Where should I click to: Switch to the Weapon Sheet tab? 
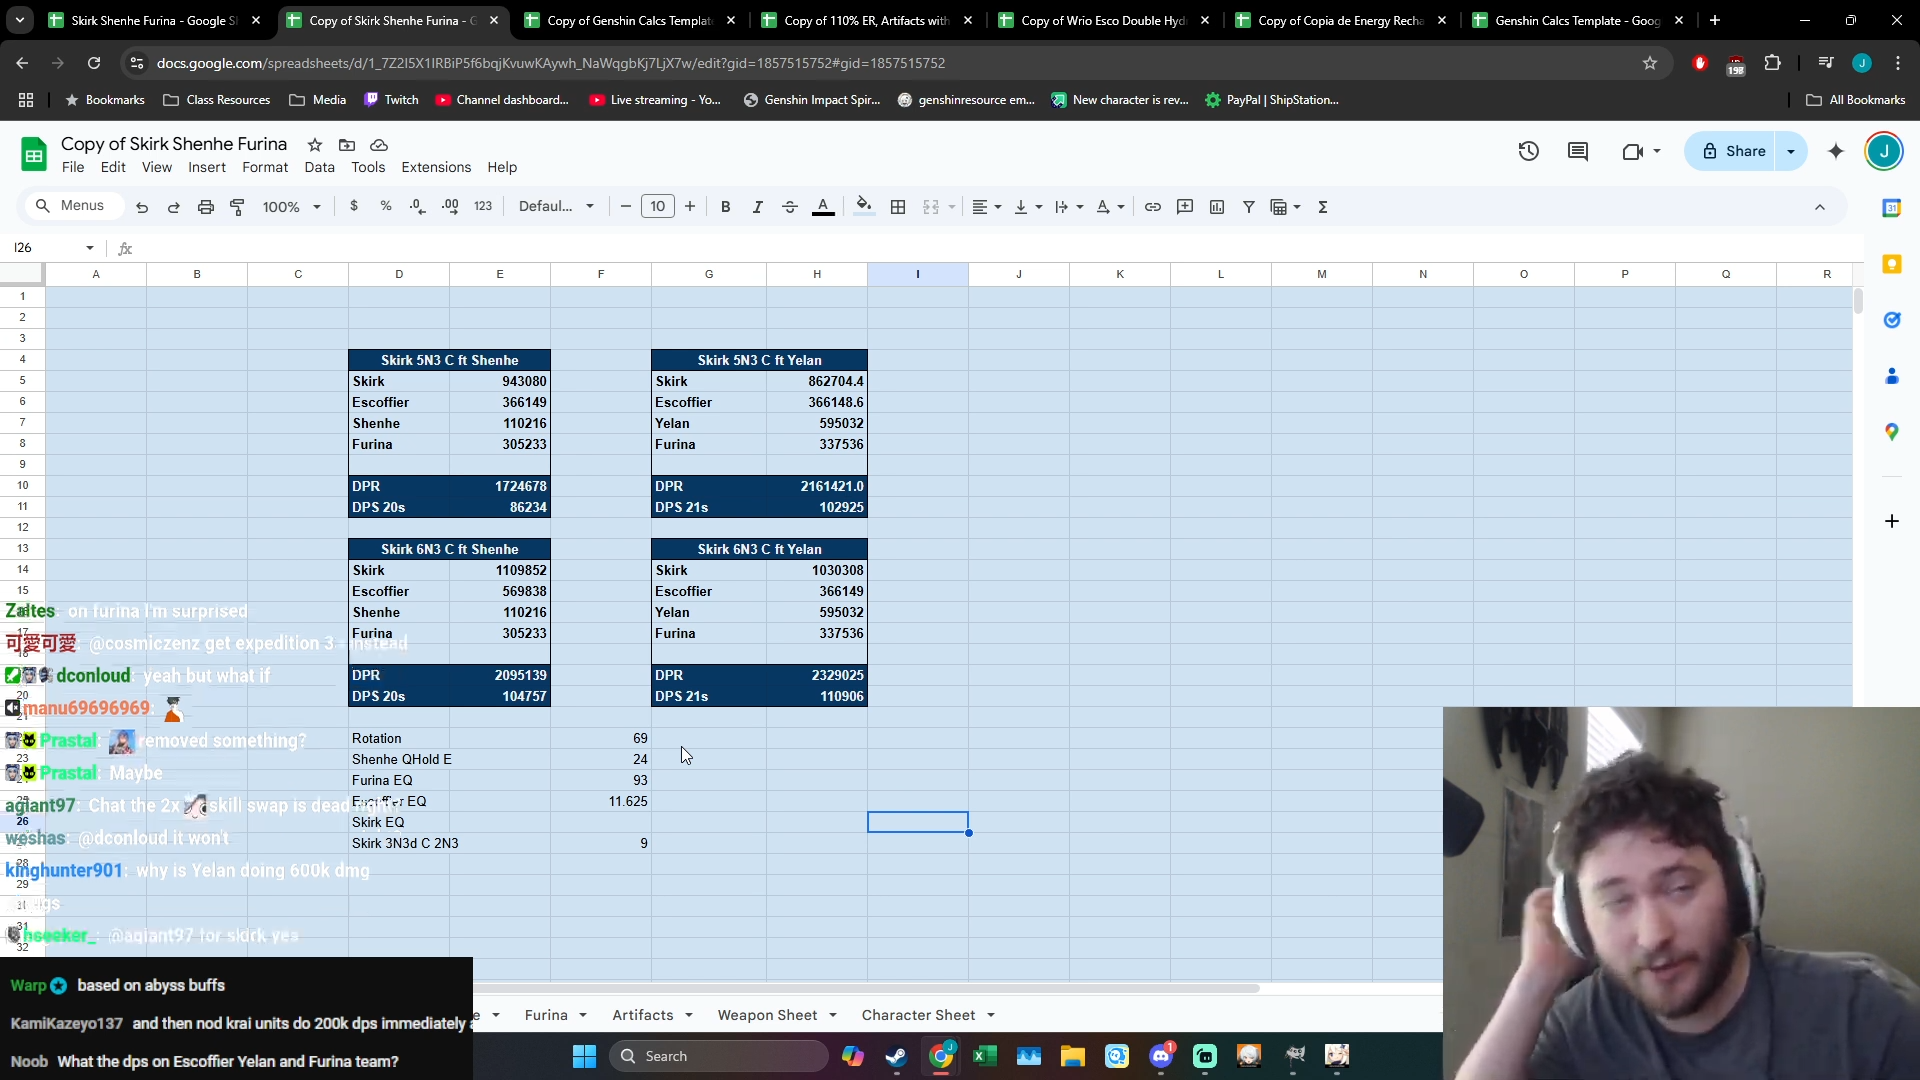point(767,1015)
